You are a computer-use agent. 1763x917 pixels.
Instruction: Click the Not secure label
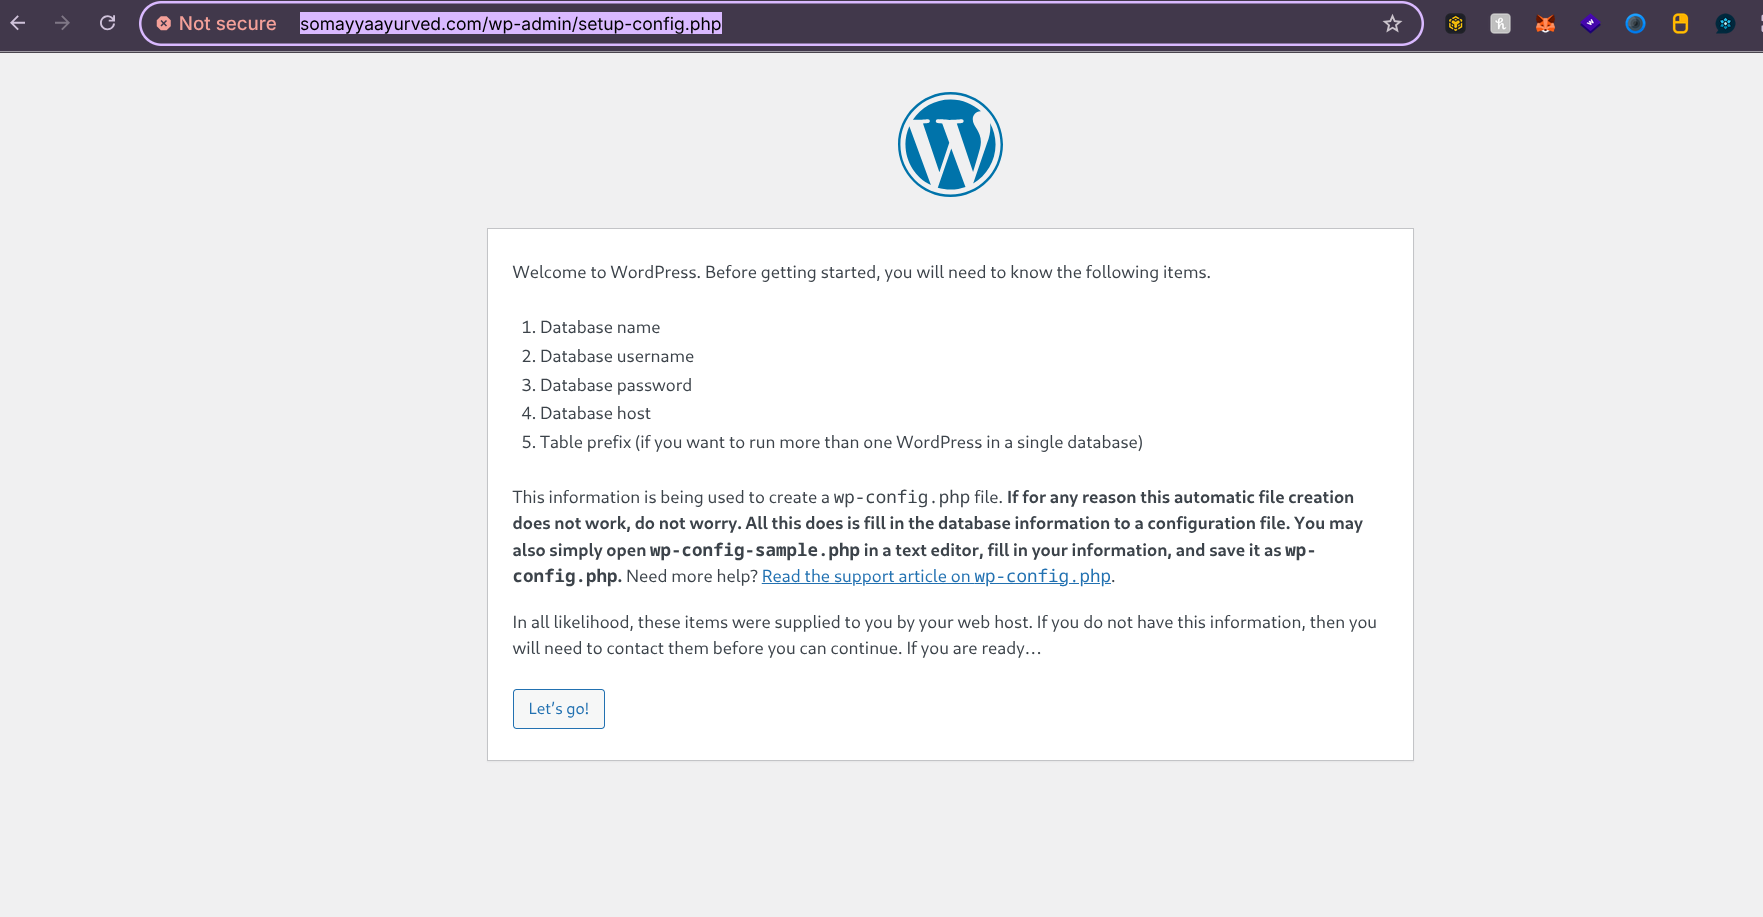click(x=227, y=23)
